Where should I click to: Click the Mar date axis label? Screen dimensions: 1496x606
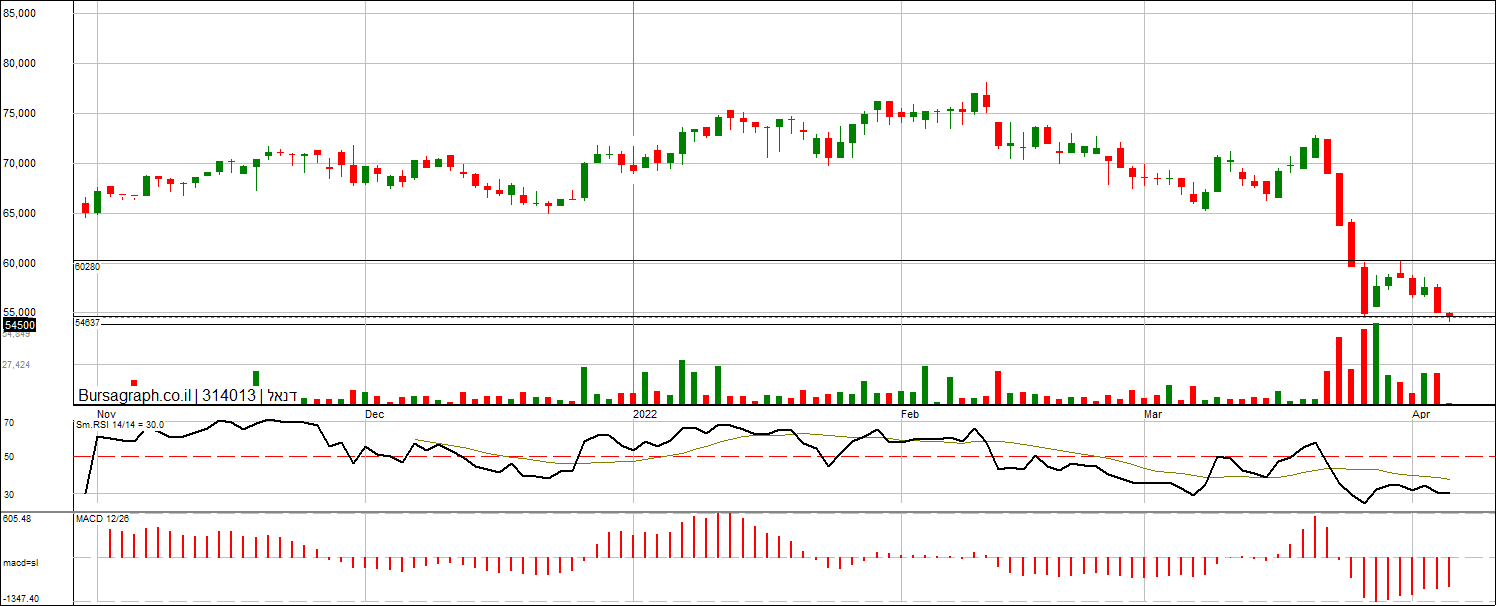(1154, 413)
